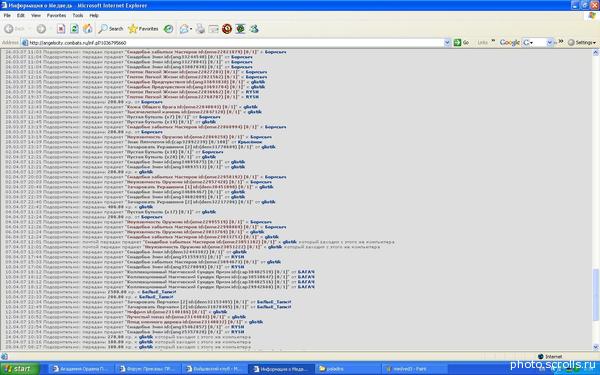Expand the address bar history dropdown
The width and height of the screenshot is (600, 375).
[447, 43]
